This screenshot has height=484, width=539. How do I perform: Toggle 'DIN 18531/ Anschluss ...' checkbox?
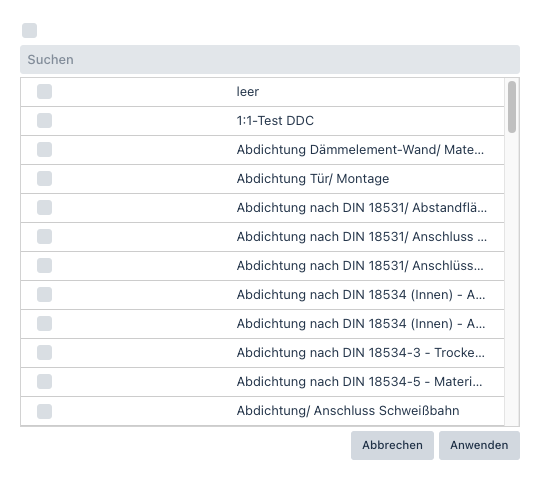(45, 236)
